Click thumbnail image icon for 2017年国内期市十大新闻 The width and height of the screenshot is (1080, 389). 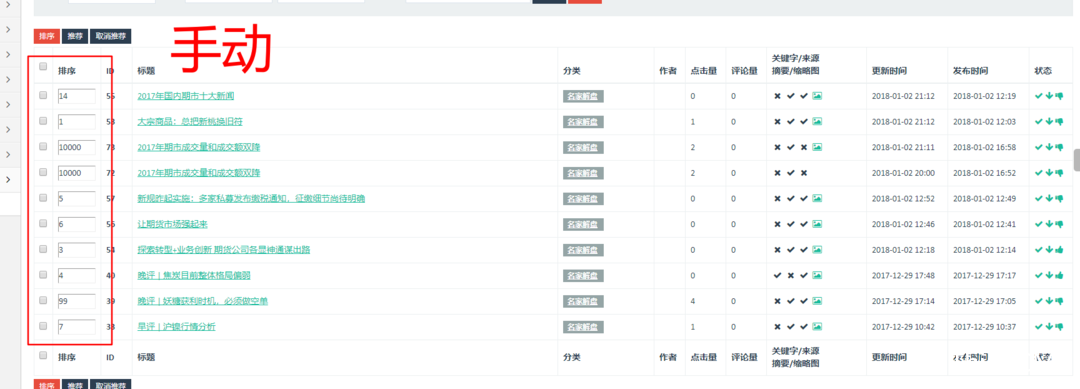click(817, 96)
